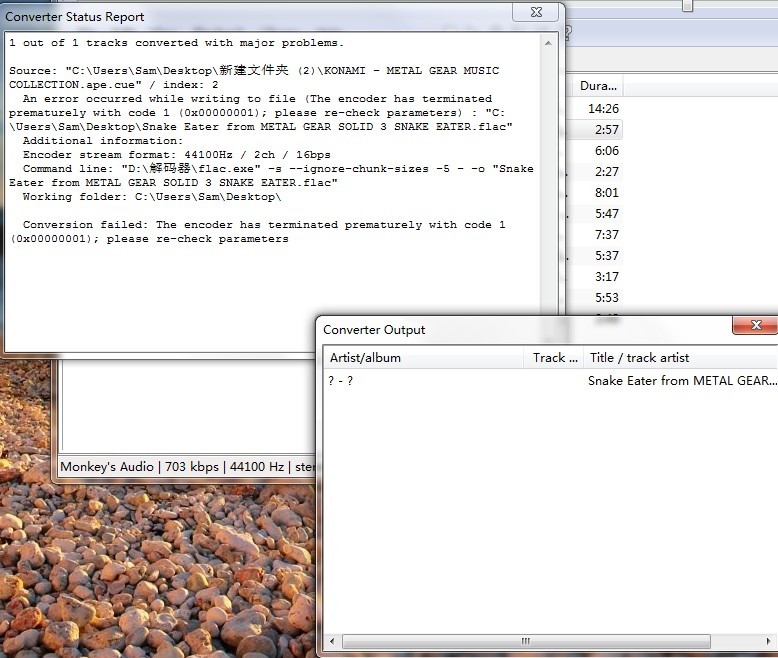Viewport: 778px width, 658px height.
Task: Select the 2:27 duration track in playlist
Action: (x=607, y=172)
